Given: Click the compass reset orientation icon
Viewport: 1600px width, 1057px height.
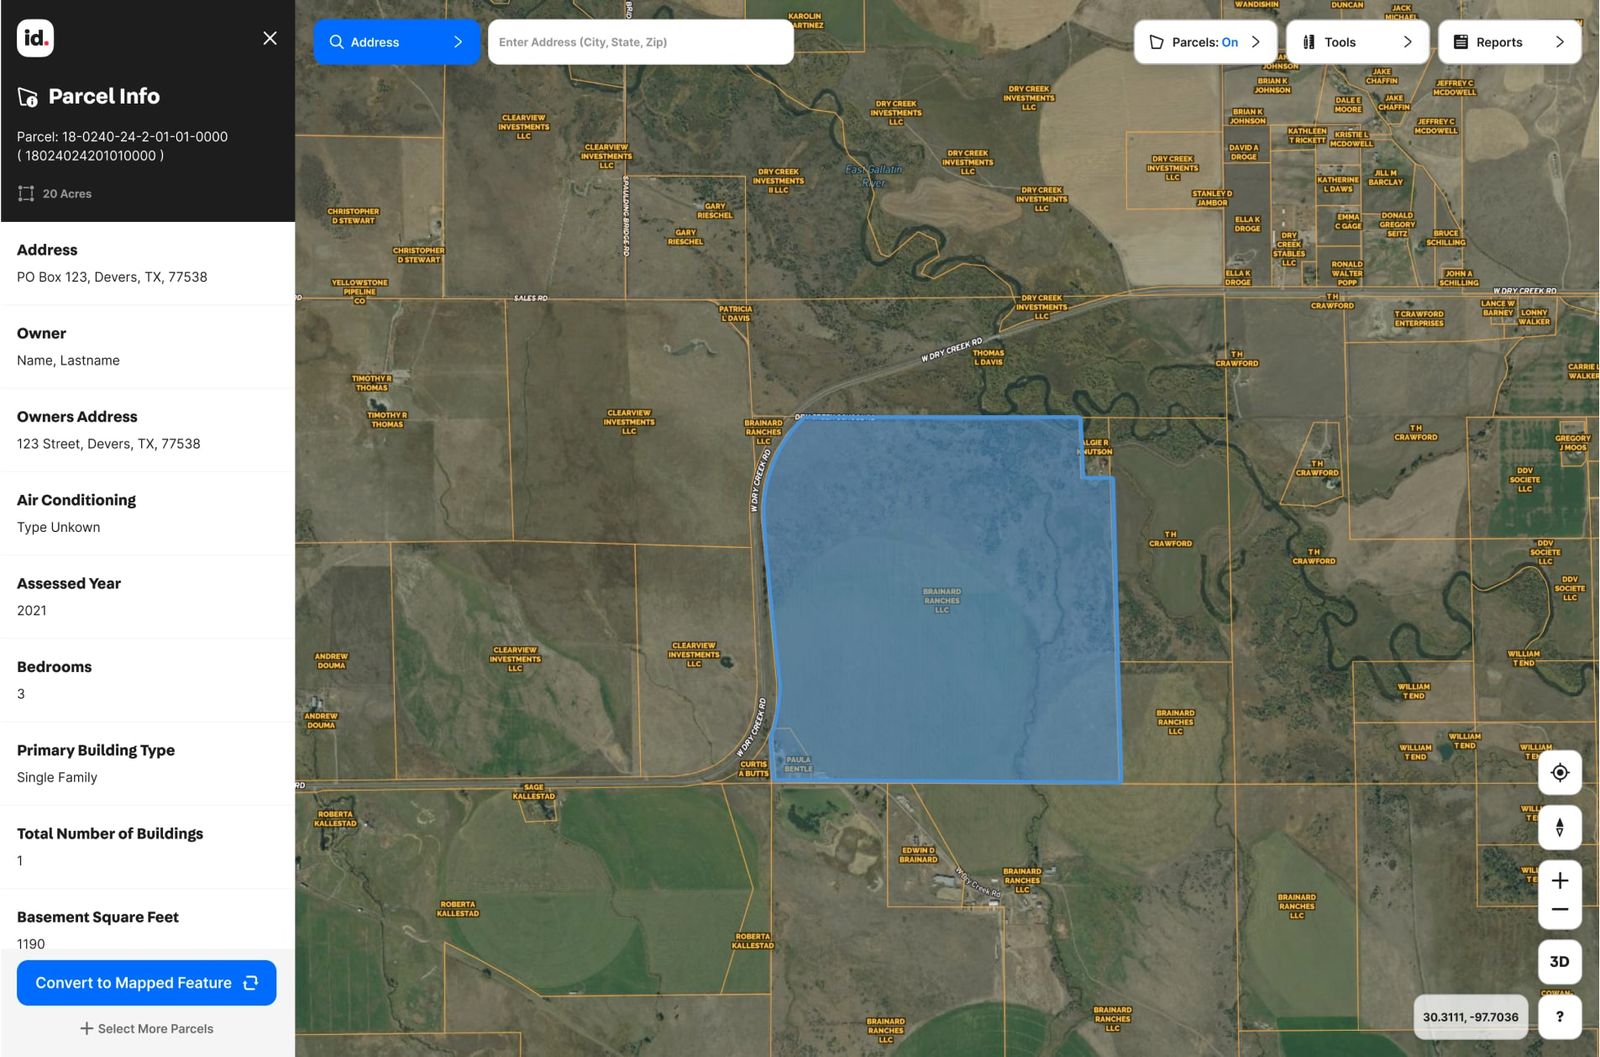Looking at the screenshot, I should (x=1559, y=827).
